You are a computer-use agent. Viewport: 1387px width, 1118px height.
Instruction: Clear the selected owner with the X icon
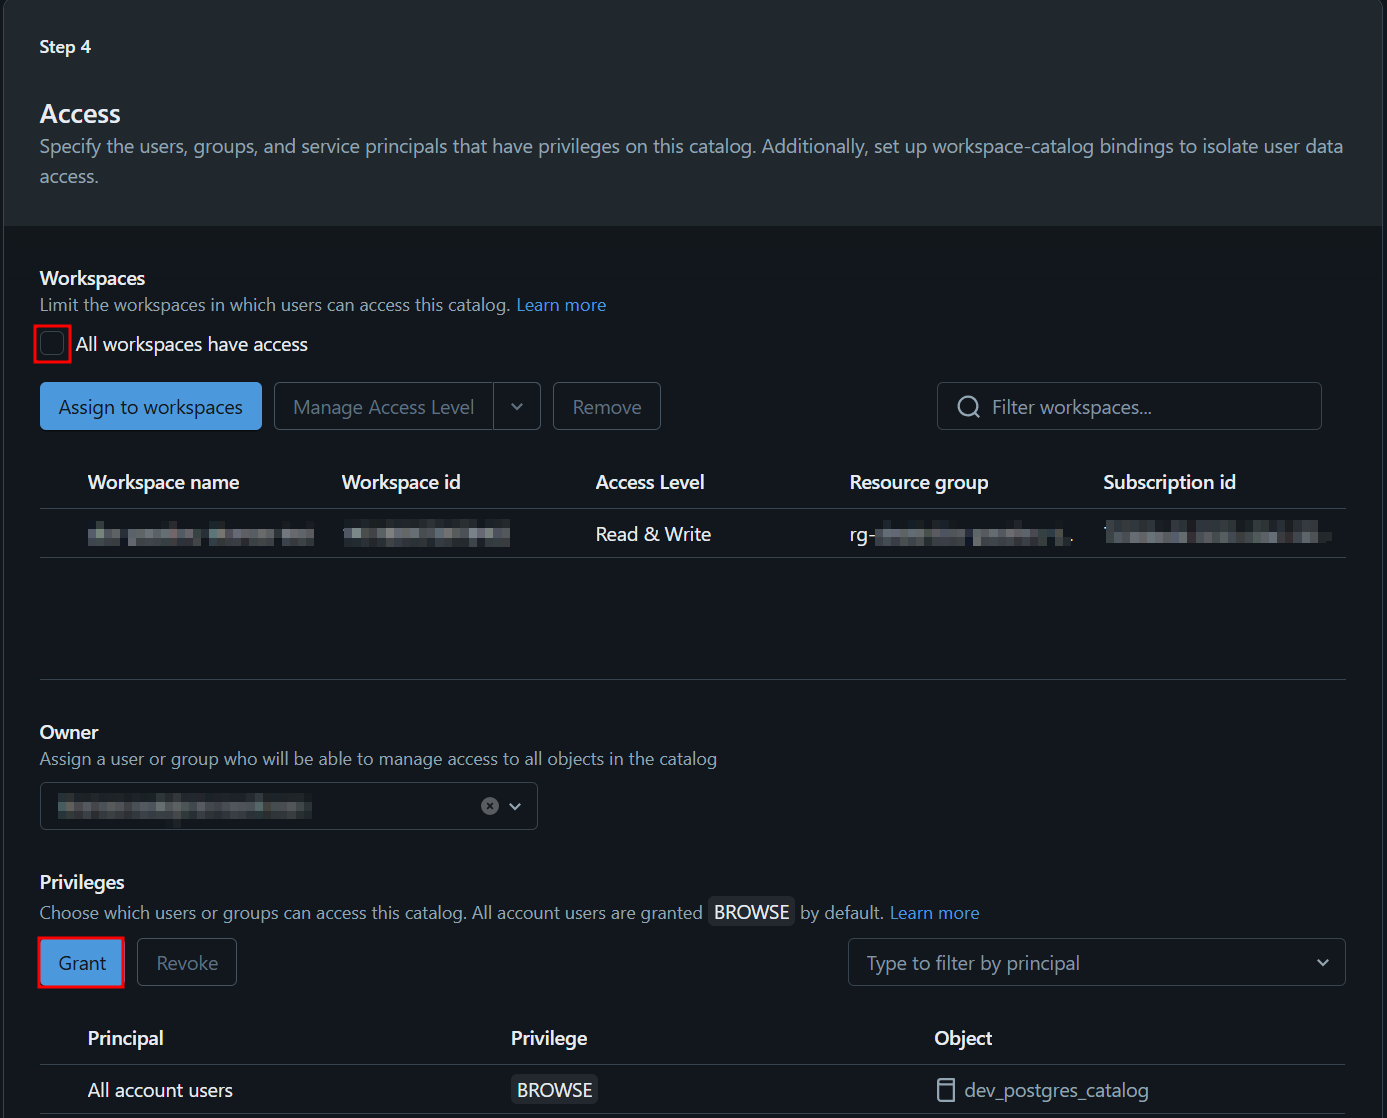(x=489, y=806)
